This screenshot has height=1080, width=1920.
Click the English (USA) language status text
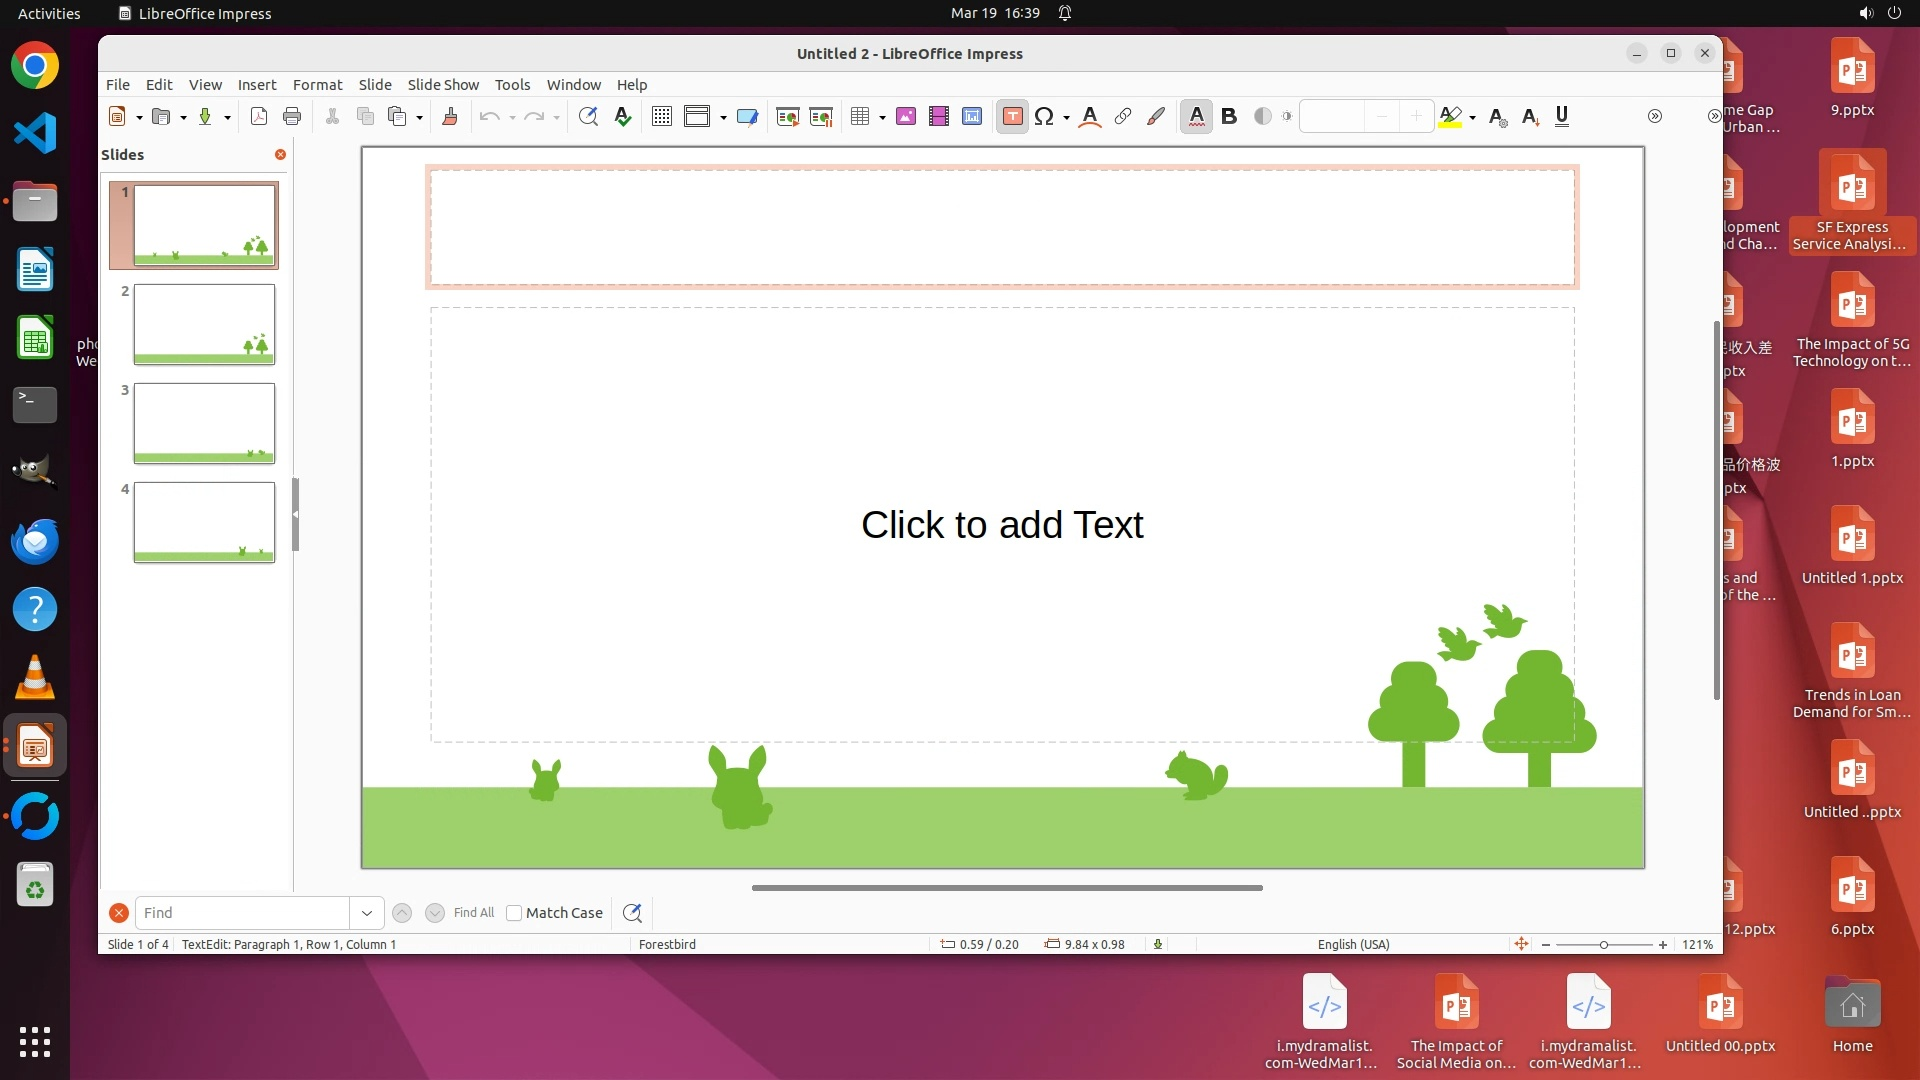click(1353, 944)
